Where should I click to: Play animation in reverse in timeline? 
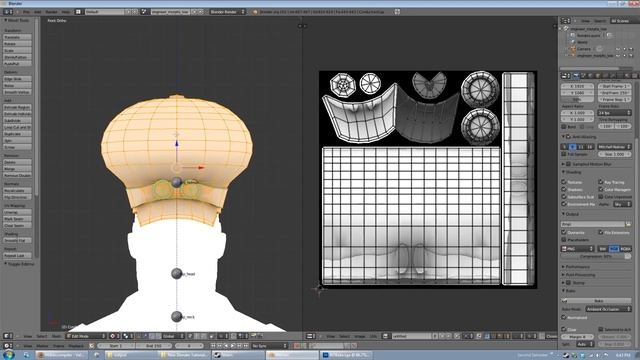pos(227,346)
